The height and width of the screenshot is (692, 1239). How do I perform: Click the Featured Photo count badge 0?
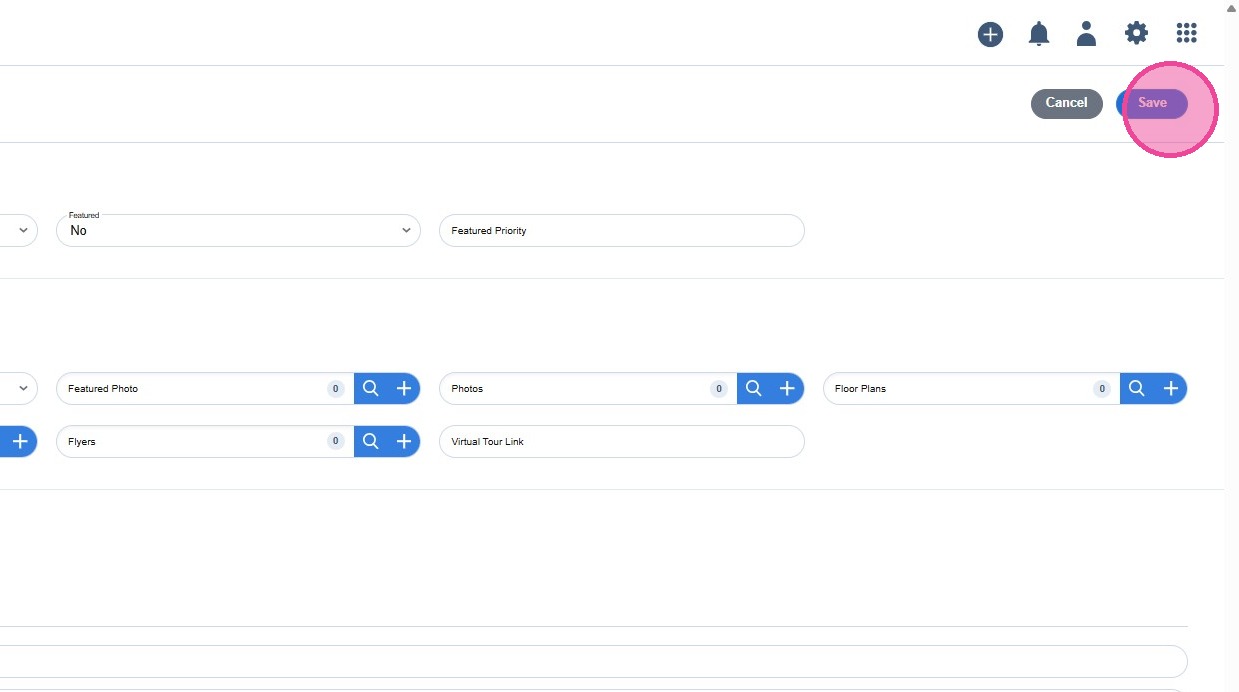tap(336, 389)
